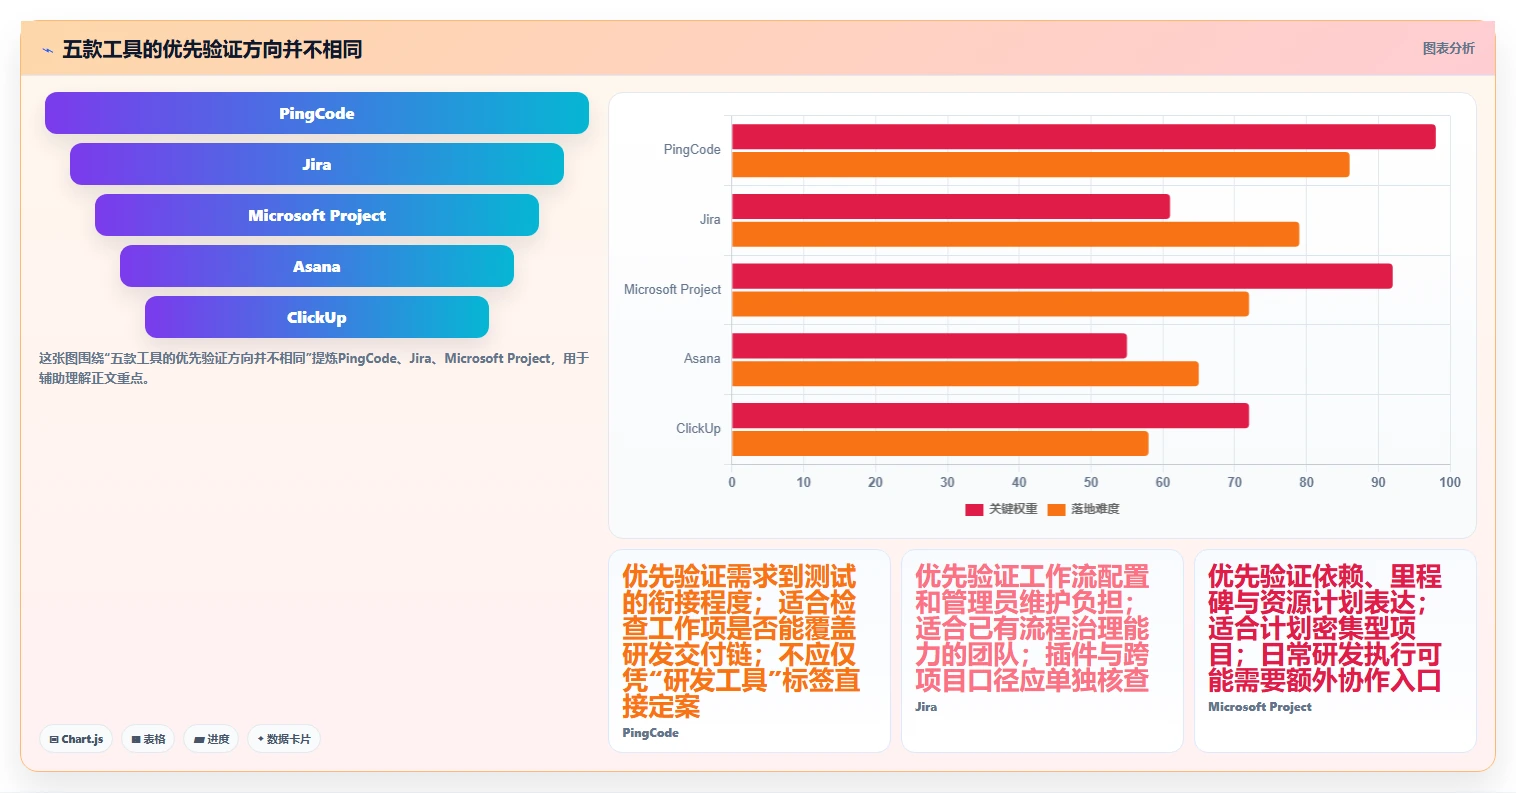Click the Asana y-axis label in chart

[702, 359]
